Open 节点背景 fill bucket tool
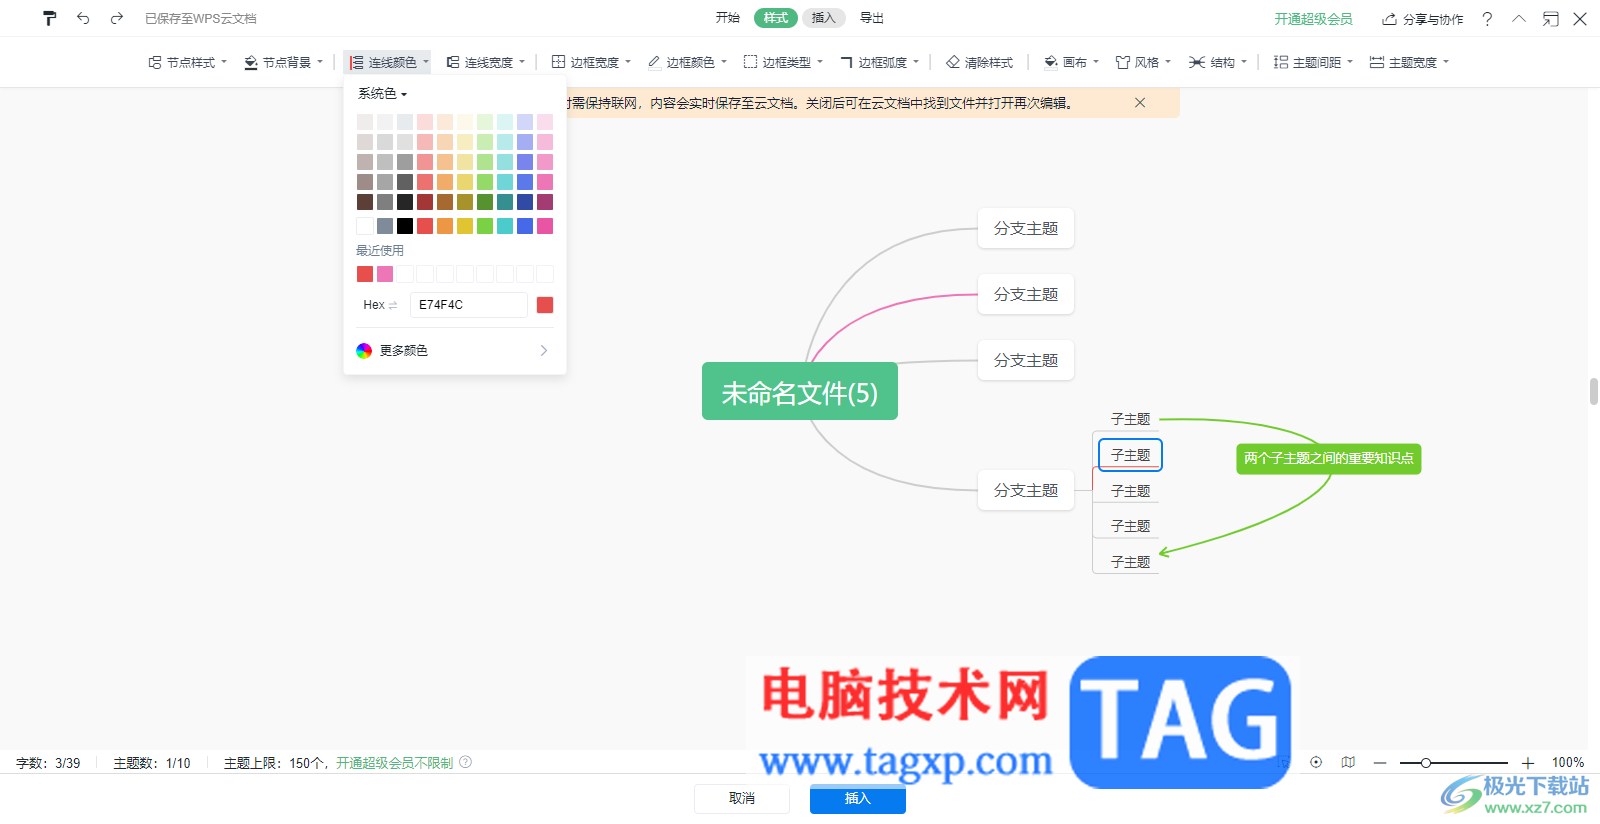 (x=251, y=62)
